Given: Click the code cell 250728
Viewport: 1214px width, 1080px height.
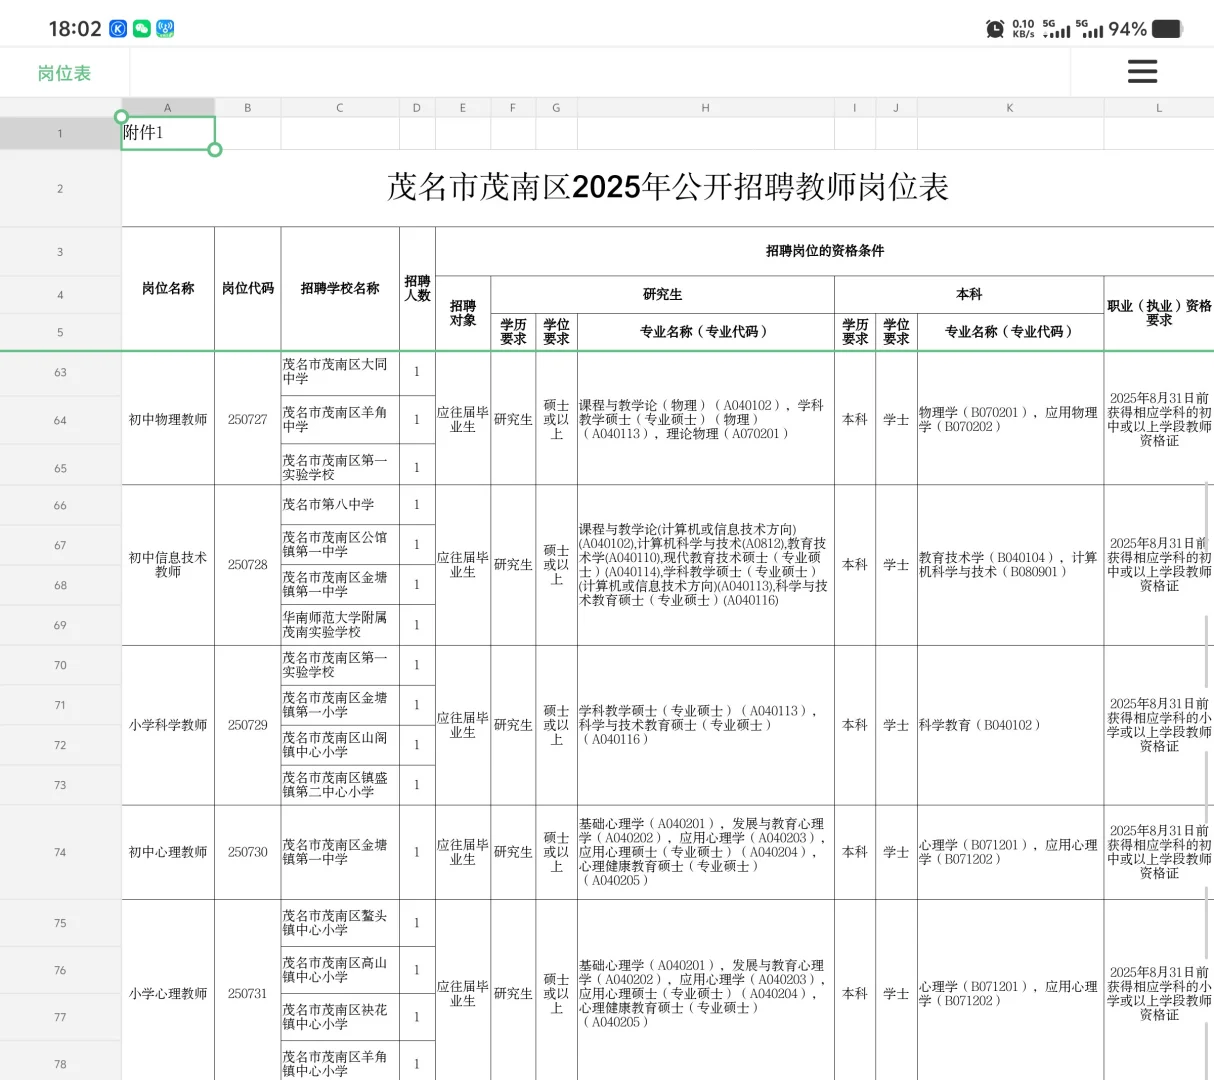Looking at the screenshot, I should point(248,565).
